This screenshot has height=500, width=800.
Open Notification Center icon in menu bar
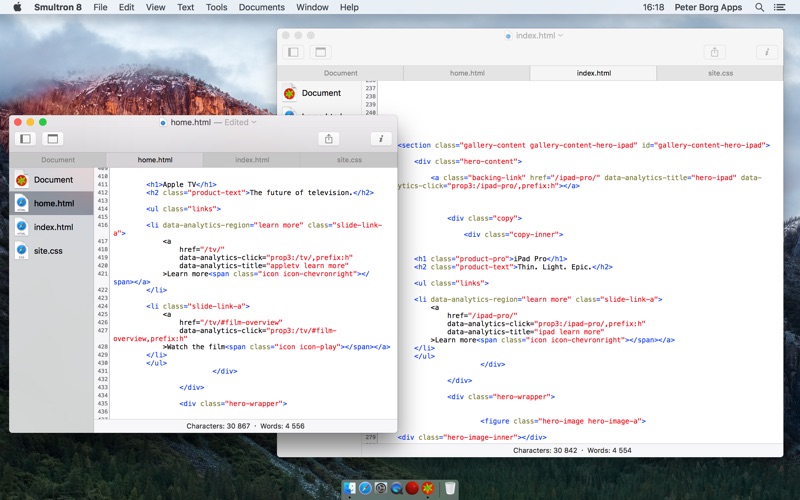pos(779,7)
